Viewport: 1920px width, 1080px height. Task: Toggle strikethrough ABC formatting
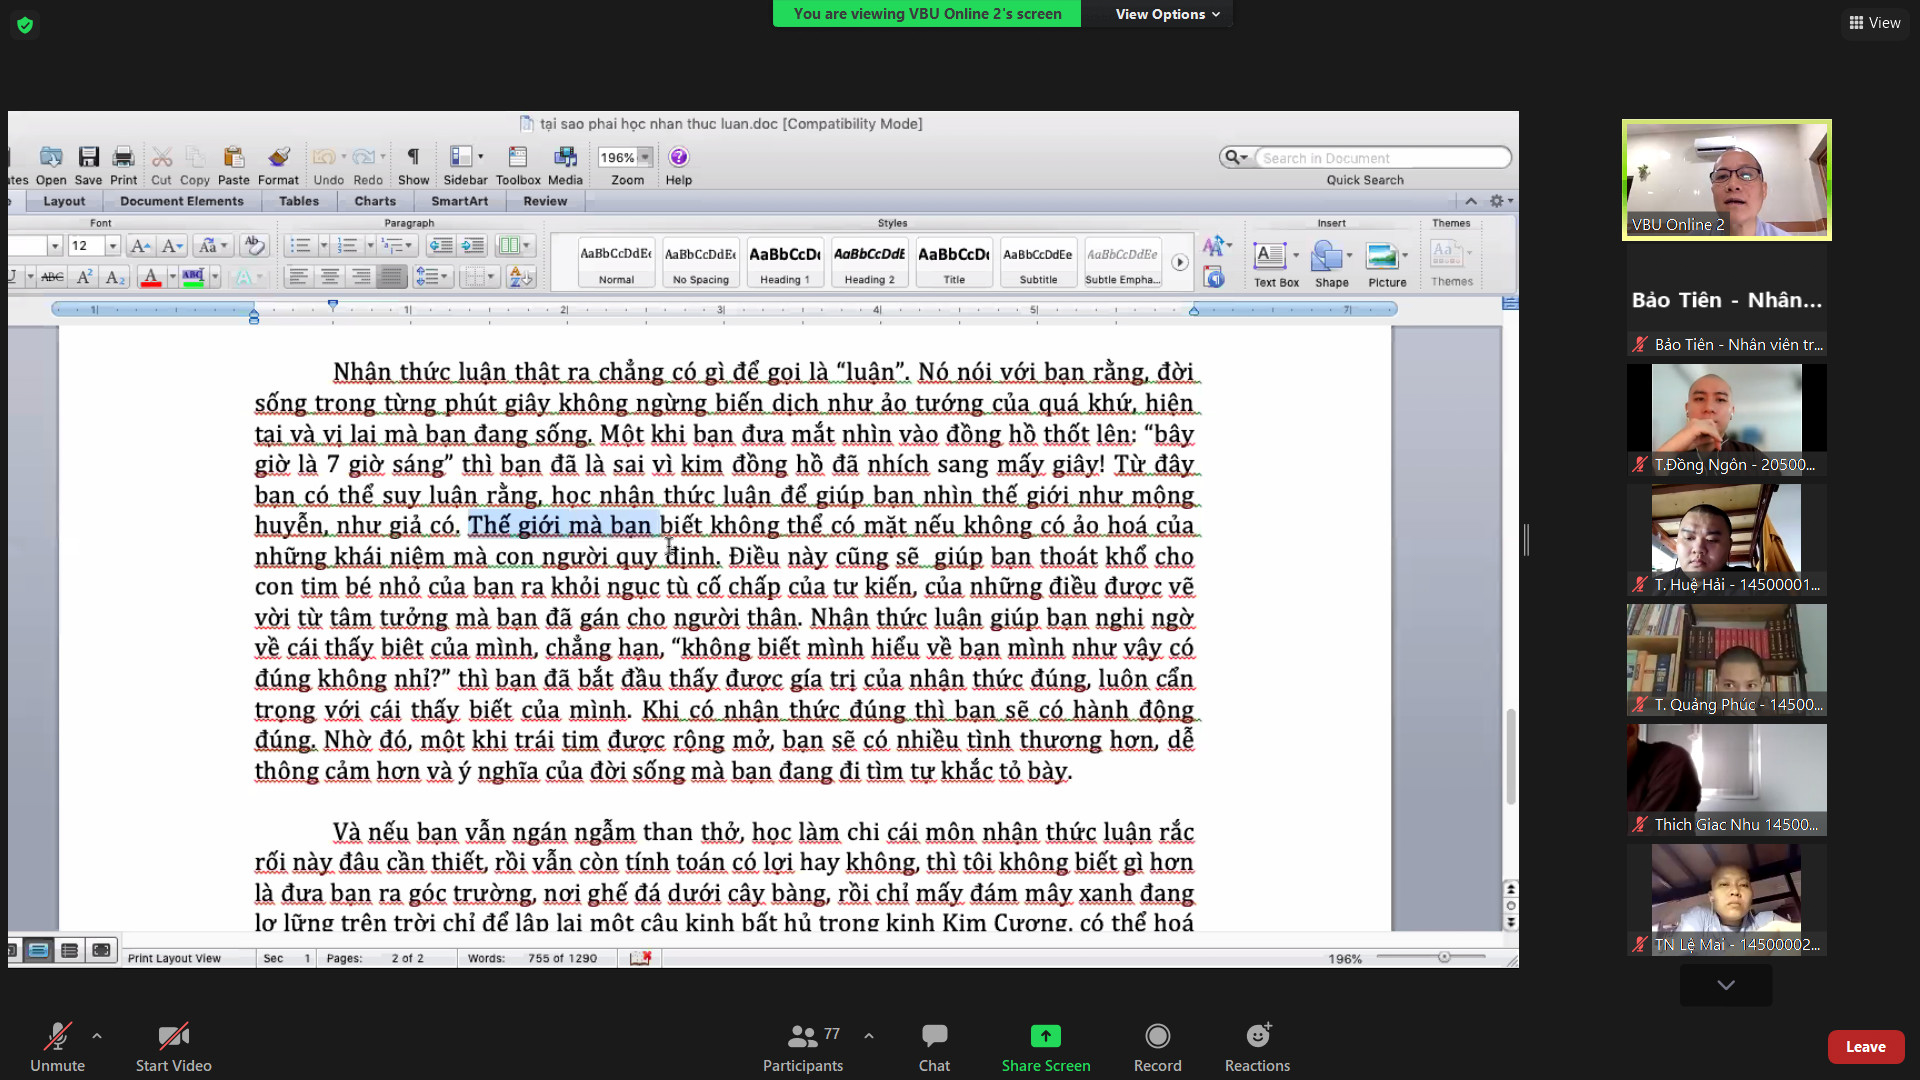53,277
